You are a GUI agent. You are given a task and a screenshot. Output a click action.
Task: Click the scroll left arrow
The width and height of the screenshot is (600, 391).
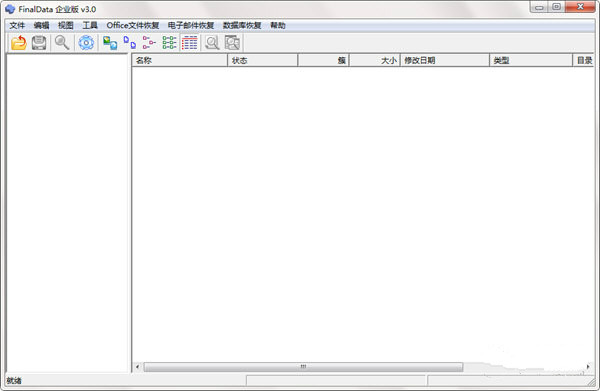click(138, 367)
